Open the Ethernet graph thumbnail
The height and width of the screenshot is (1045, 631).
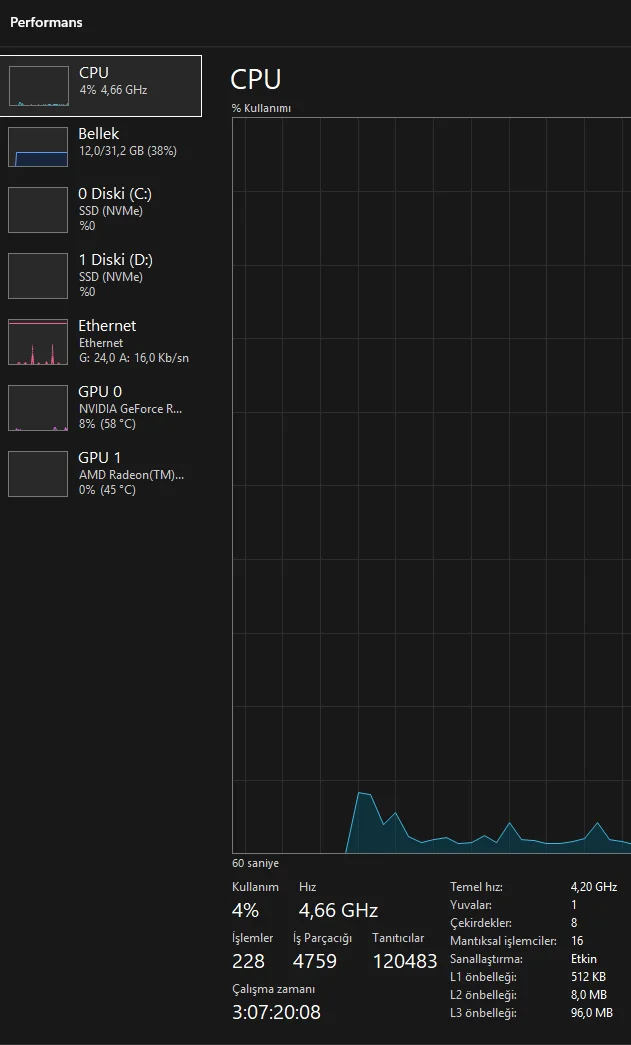point(38,342)
